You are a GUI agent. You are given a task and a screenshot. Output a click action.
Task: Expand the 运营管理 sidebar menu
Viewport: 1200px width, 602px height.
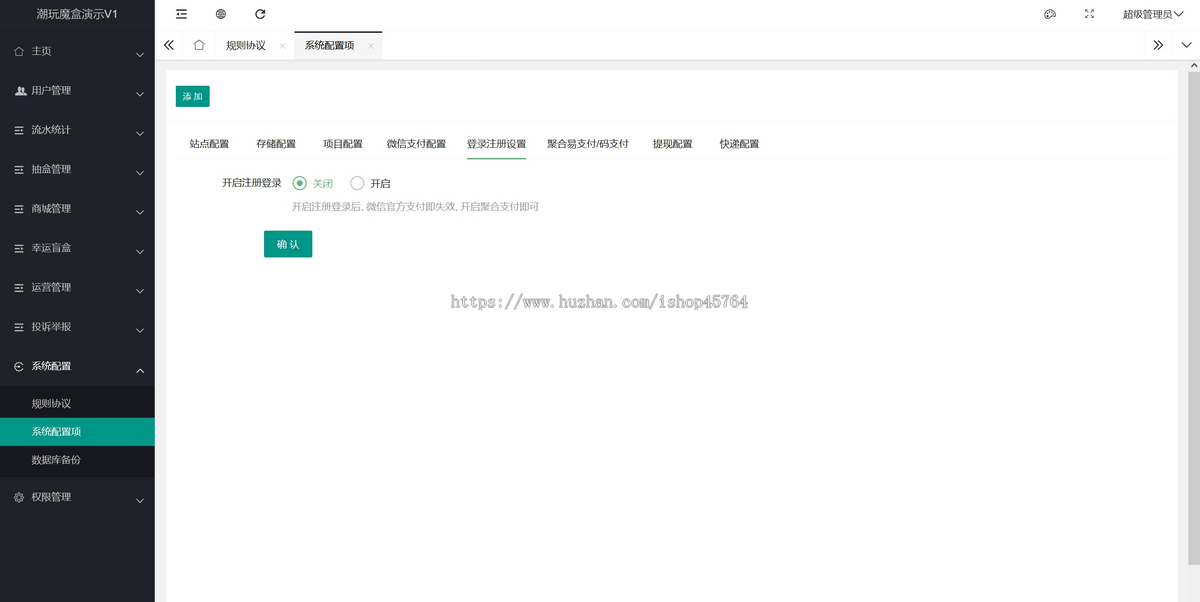pos(77,287)
